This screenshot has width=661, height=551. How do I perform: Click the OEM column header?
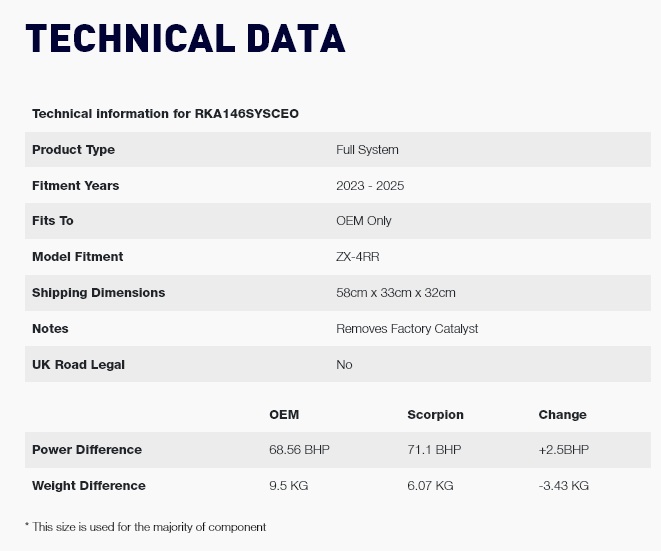tap(284, 415)
